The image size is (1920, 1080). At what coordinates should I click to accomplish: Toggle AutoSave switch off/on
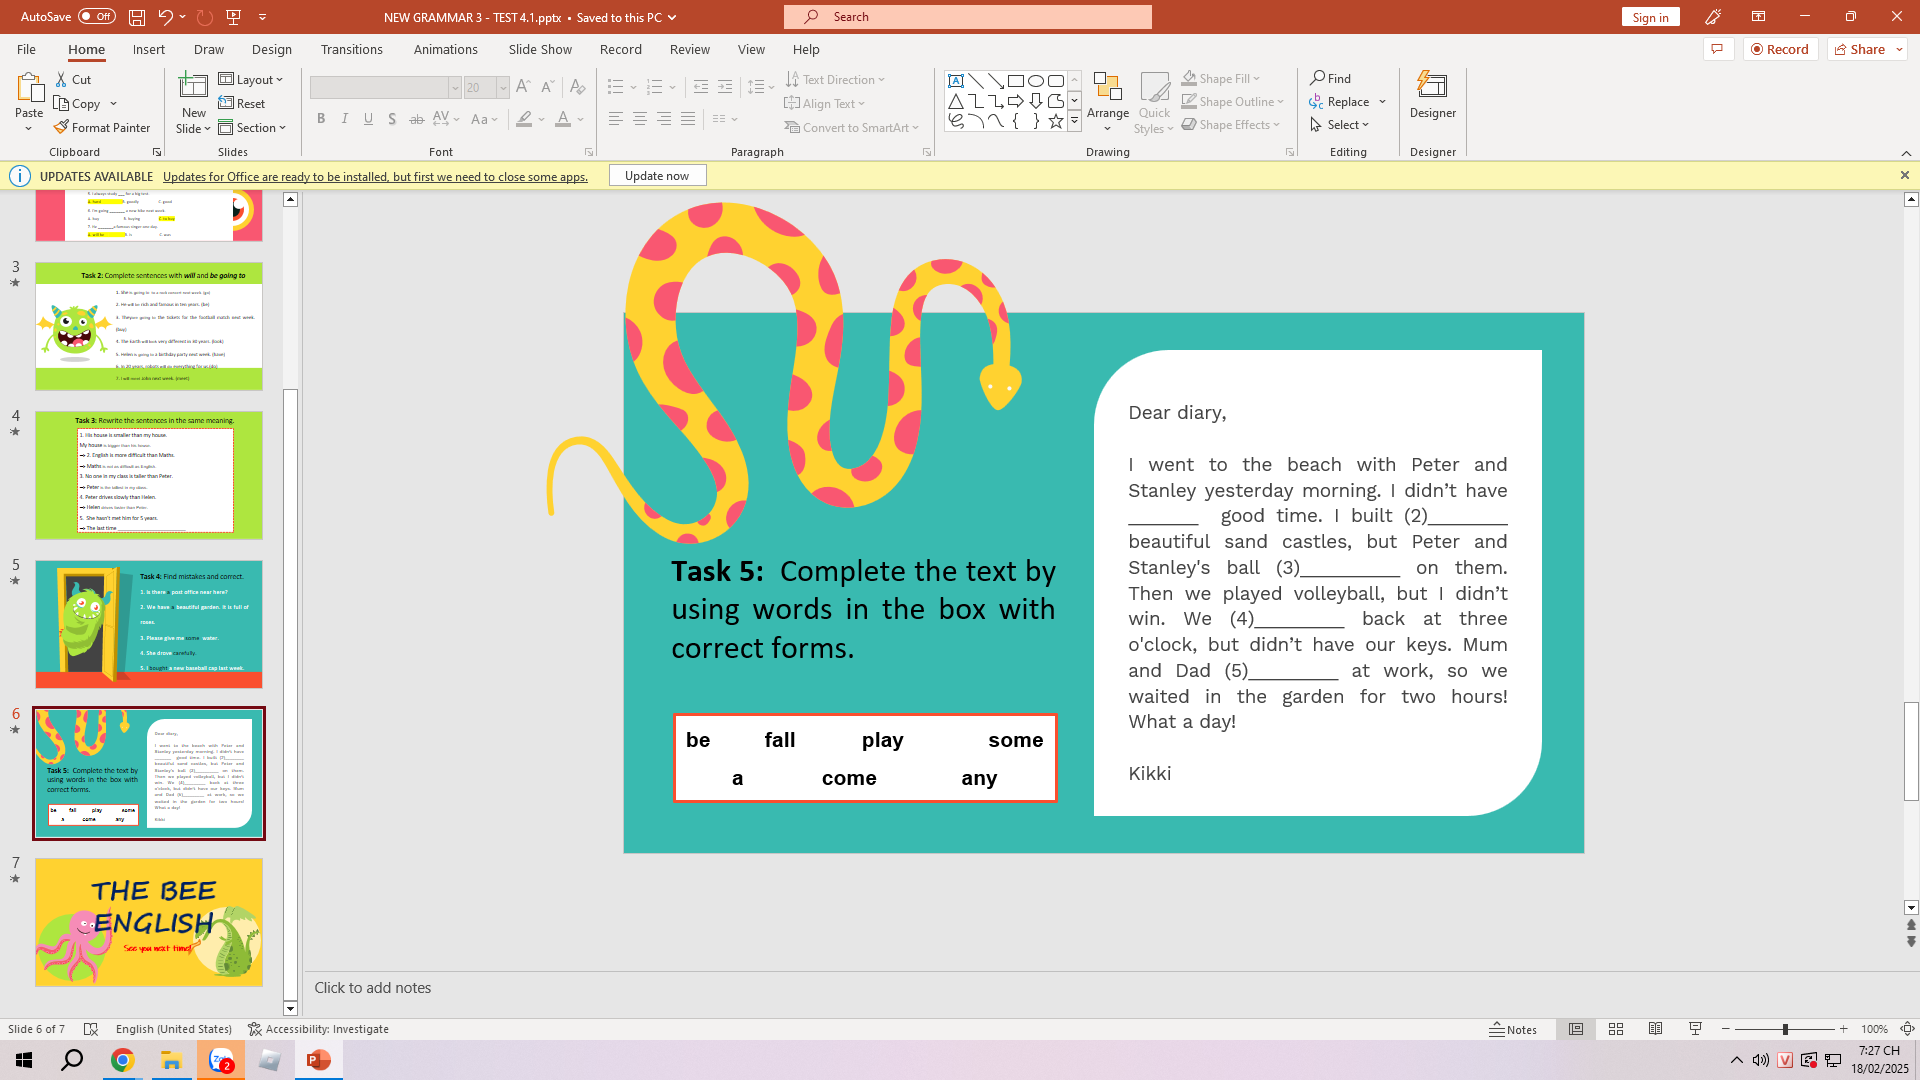[96, 17]
